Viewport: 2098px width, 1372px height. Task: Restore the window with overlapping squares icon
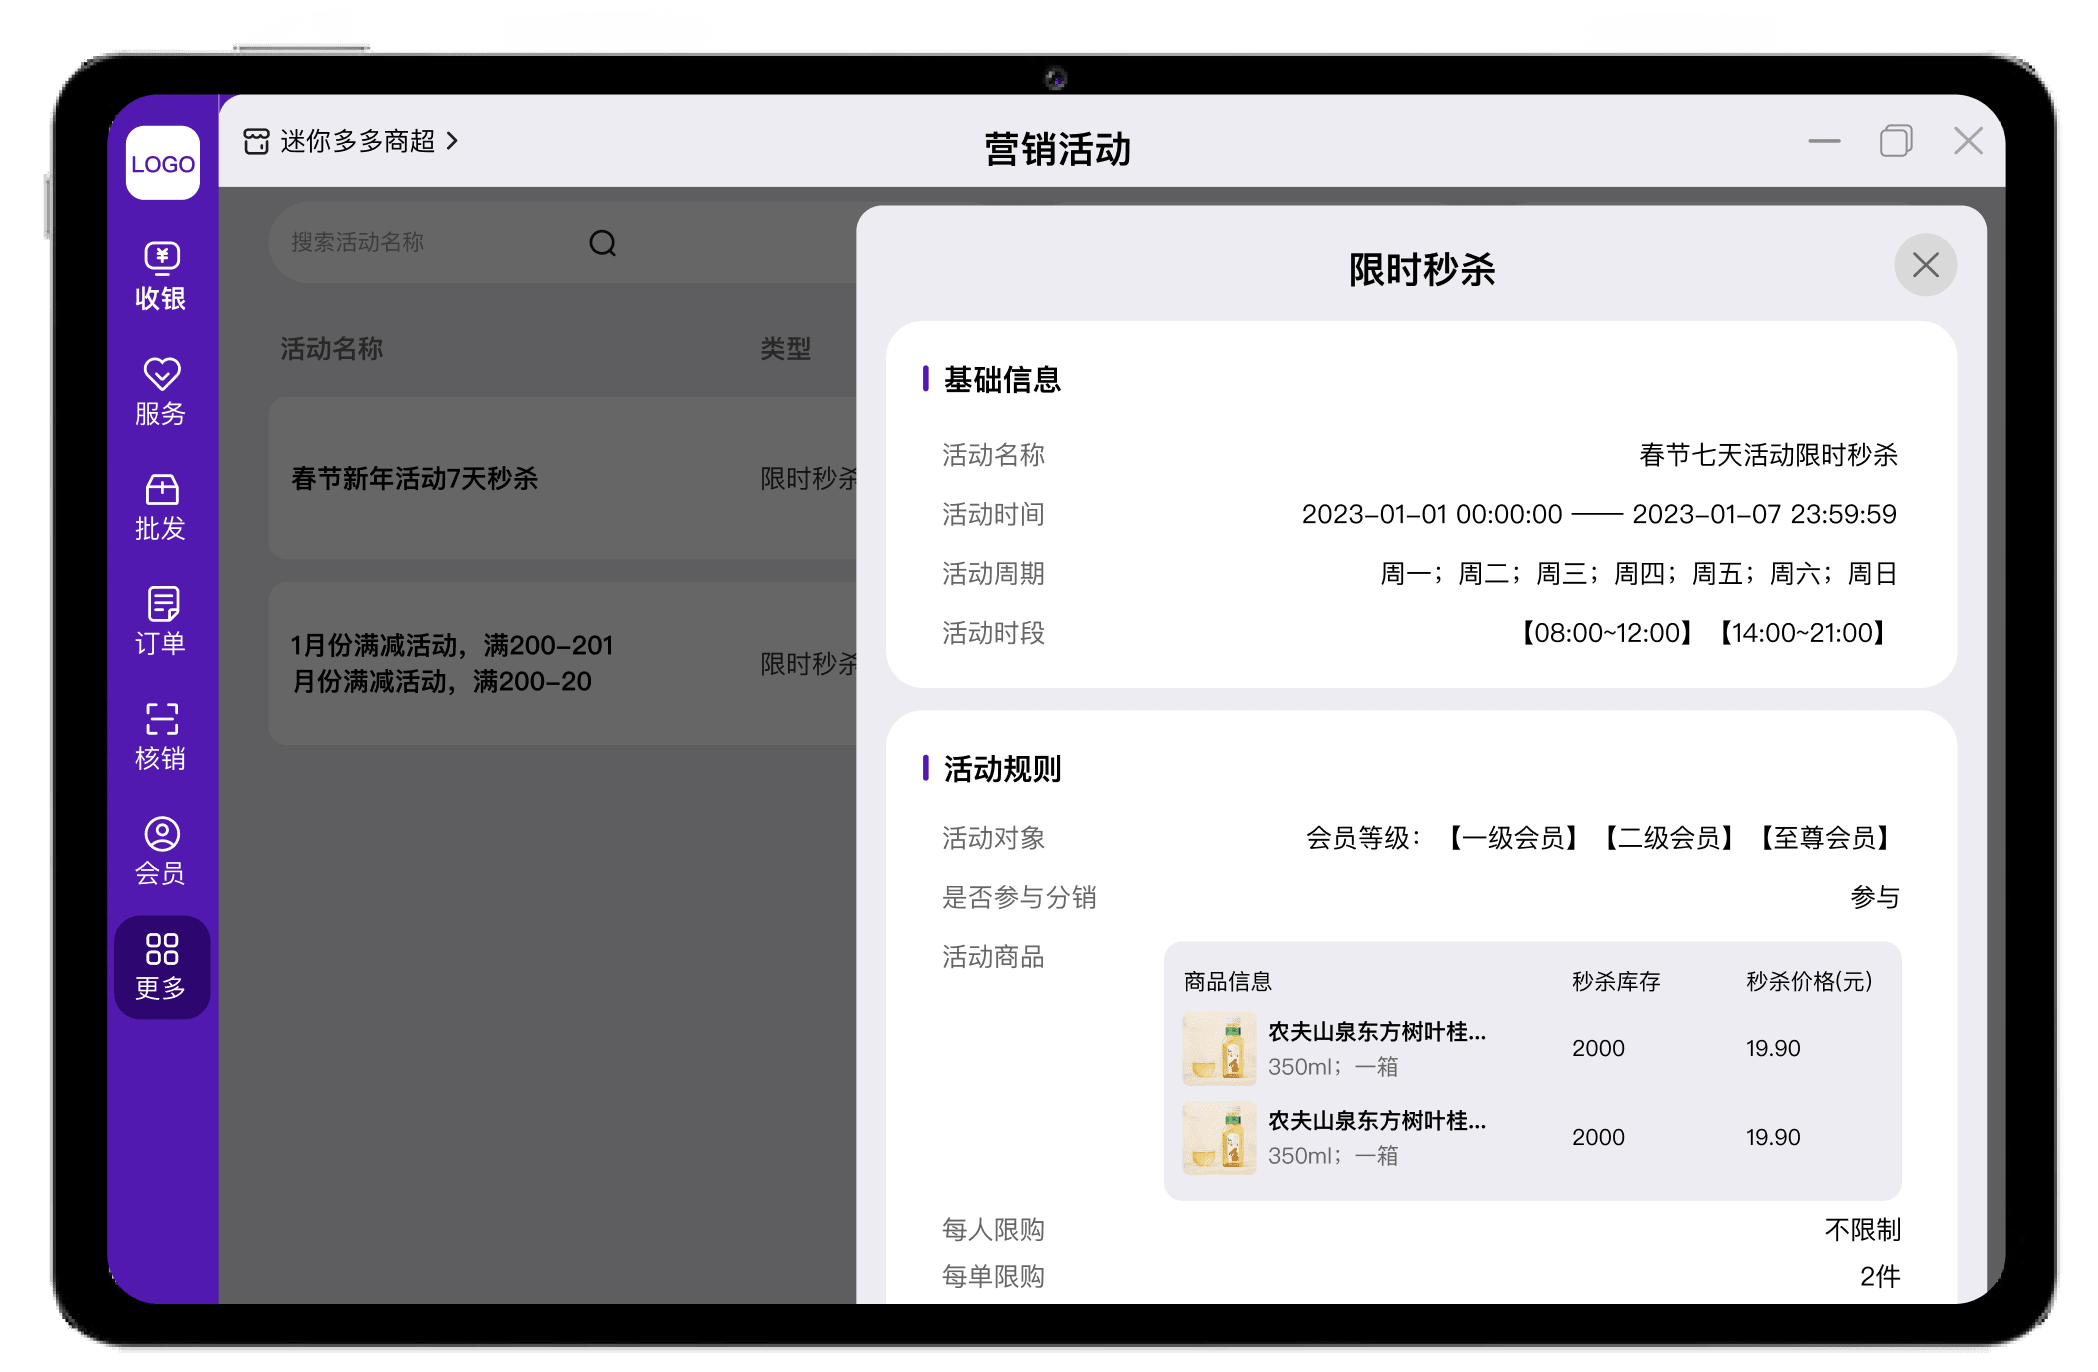1895,141
